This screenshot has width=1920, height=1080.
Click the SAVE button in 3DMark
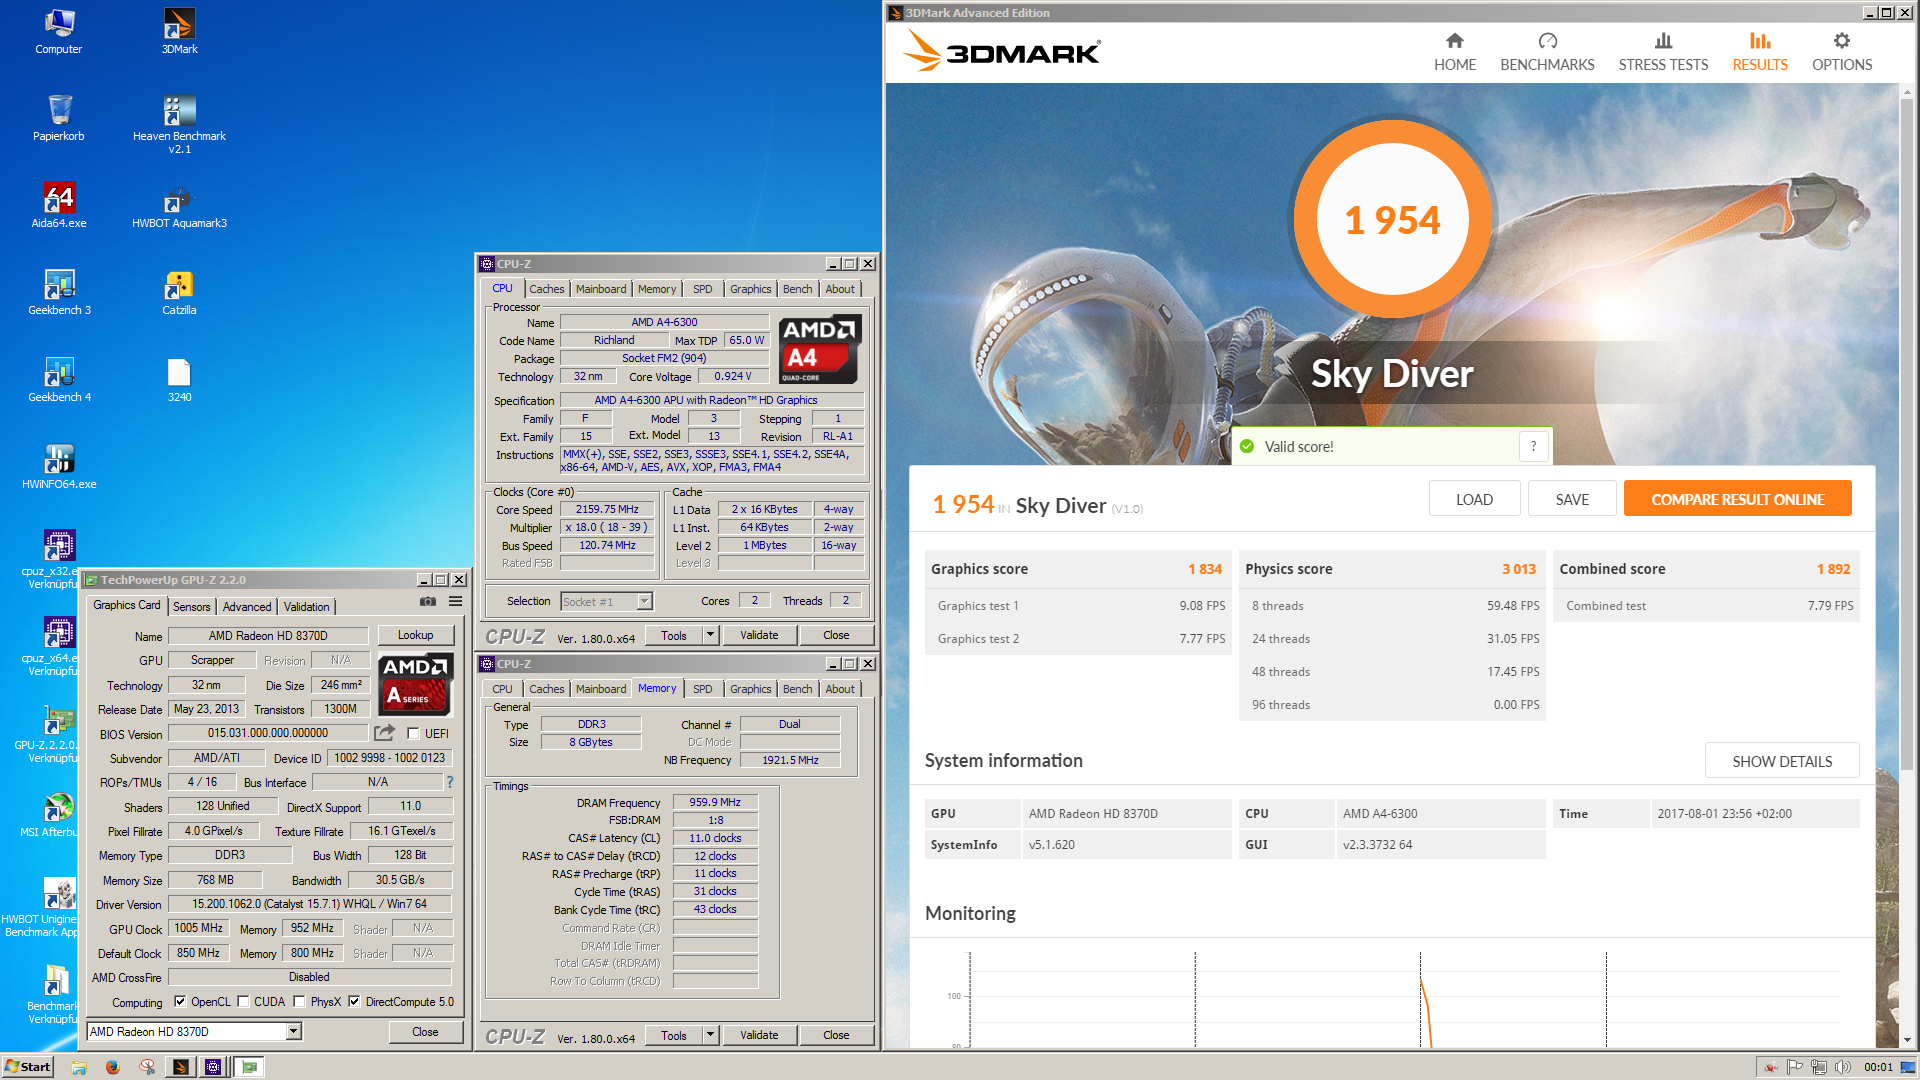point(1572,499)
